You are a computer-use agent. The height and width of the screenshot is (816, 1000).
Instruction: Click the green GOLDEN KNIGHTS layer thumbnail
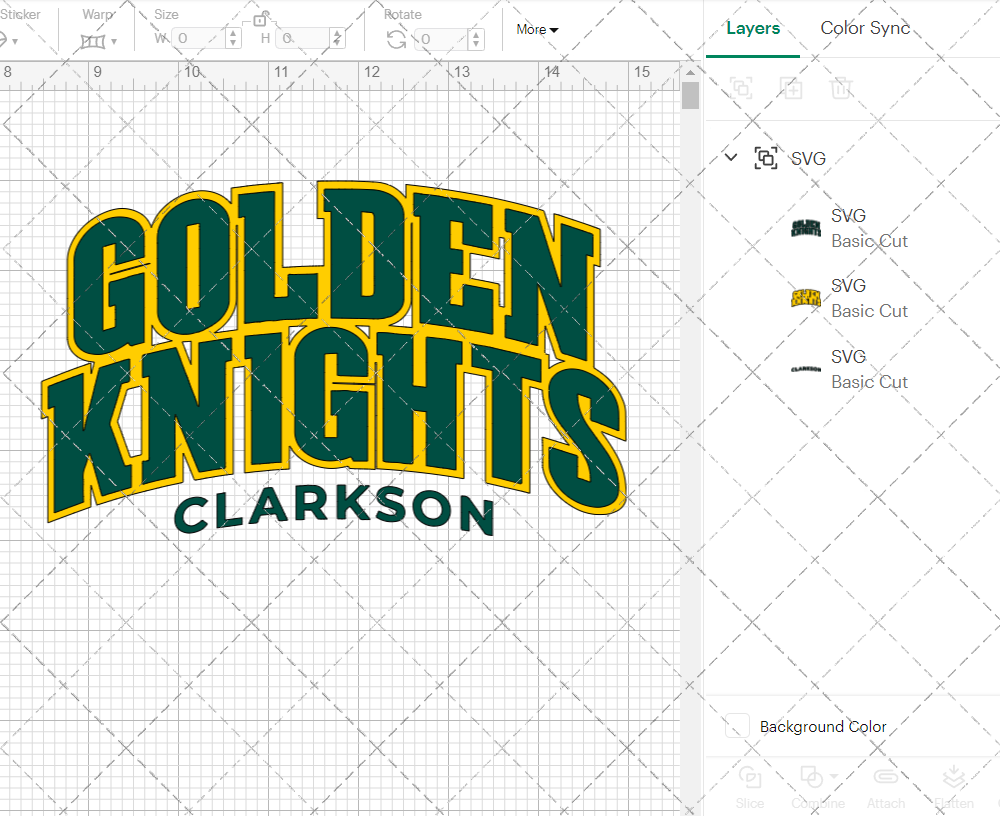pos(805,227)
